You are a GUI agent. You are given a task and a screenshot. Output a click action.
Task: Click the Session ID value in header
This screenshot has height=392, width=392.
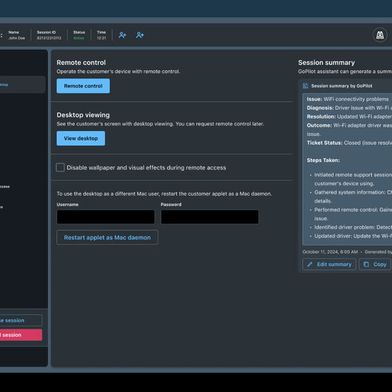(x=49, y=38)
